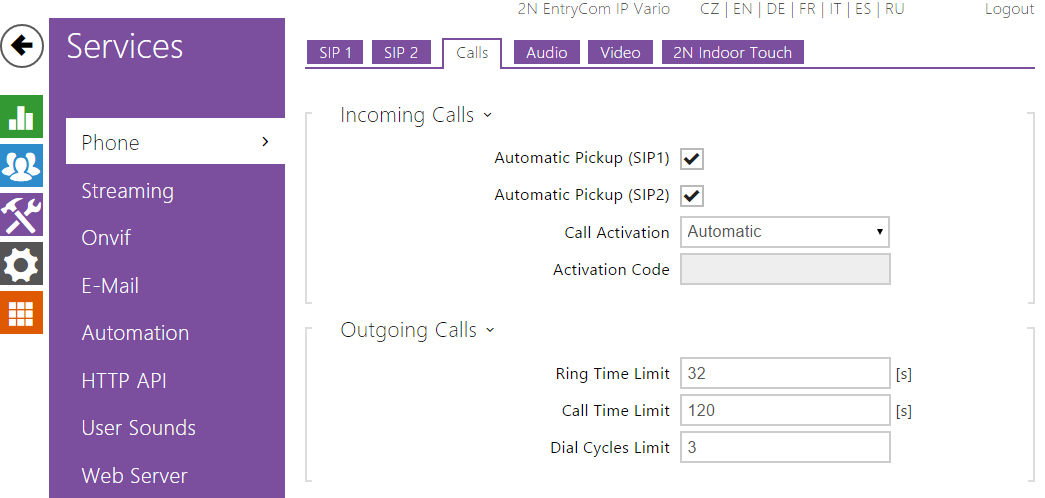The width and height of the screenshot is (1045, 498).
Task: Open Streaming in the Services menu
Action: click(127, 191)
